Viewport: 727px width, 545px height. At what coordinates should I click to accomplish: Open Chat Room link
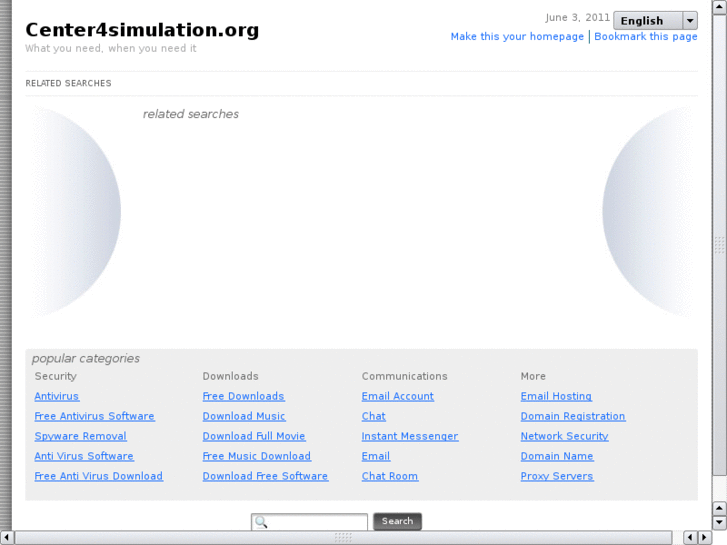(390, 476)
